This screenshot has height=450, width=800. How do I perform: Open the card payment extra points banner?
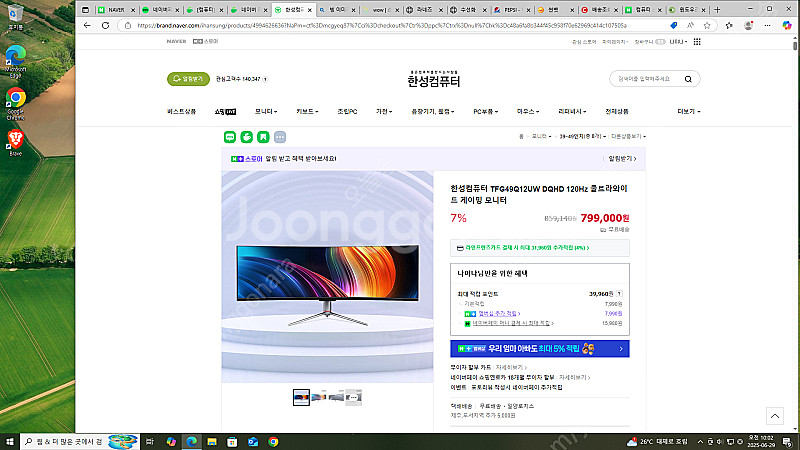tap(540, 248)
